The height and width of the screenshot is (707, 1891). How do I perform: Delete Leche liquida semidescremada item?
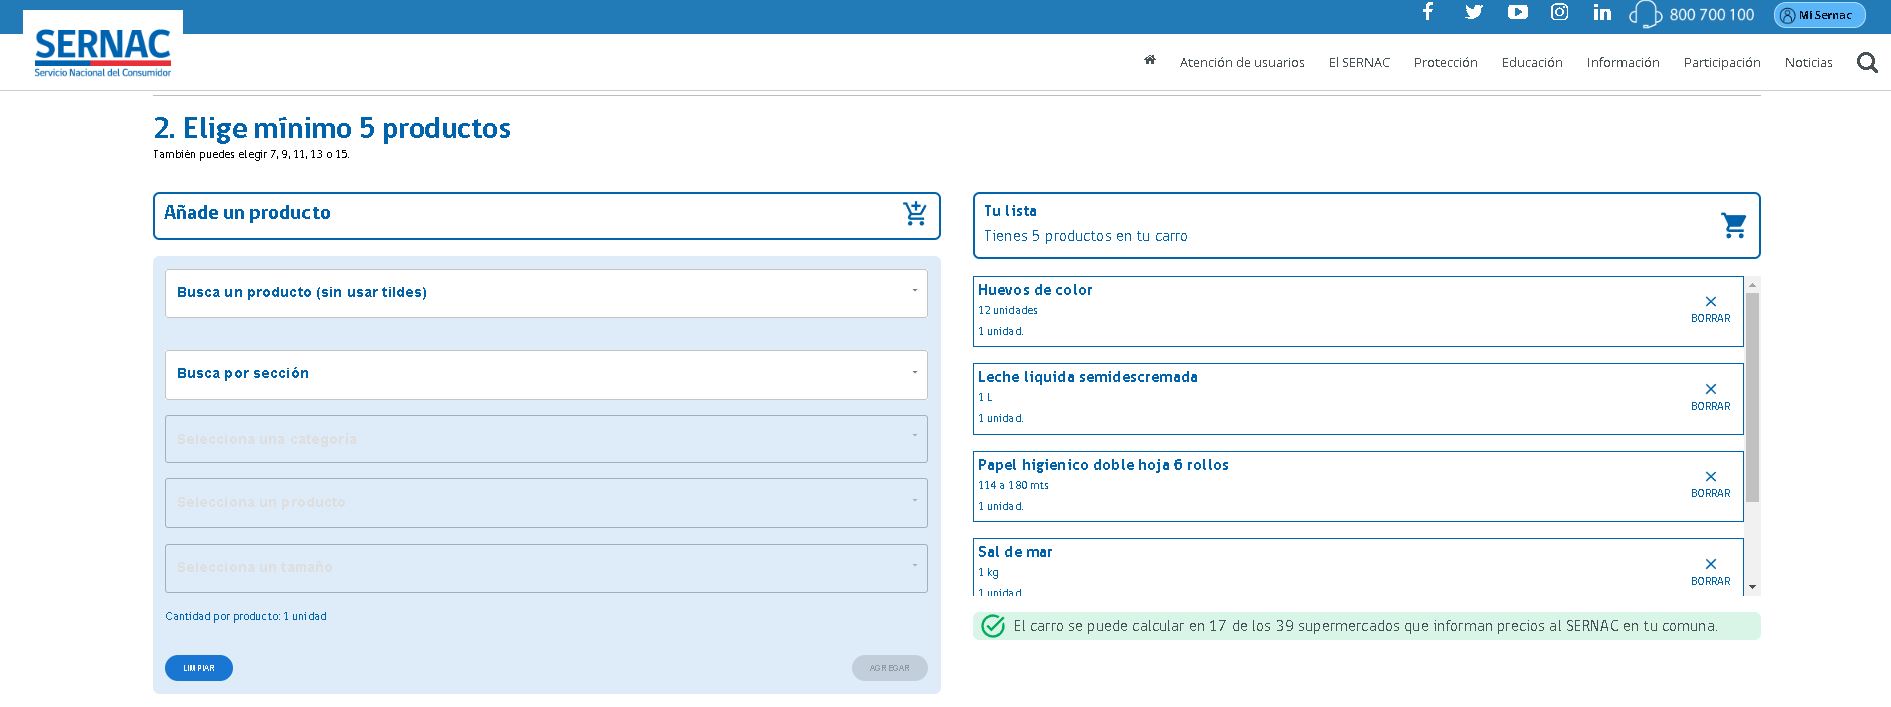1710,396
